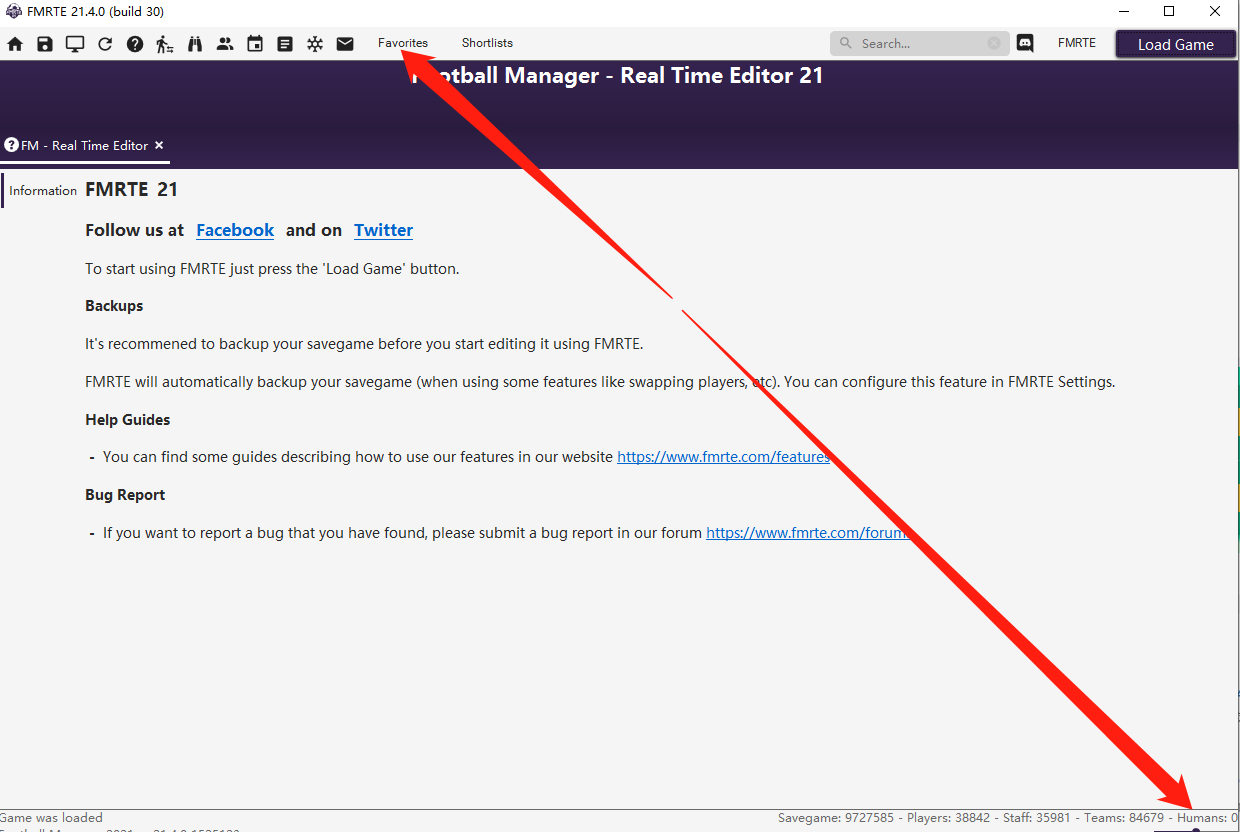Click the 'FMRTE 21' heading
The width and height of the screenshot is (1240, 832).
(x=131, y=190)
